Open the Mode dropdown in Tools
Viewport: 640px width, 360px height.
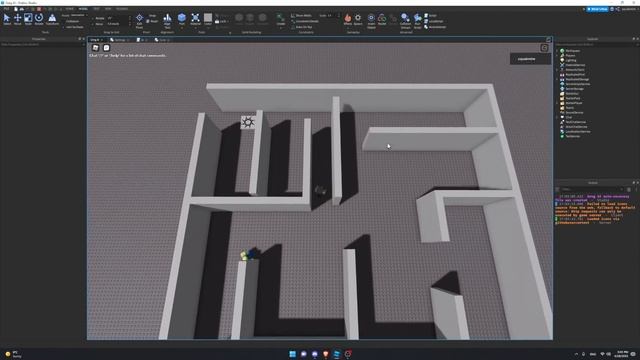(79, 16)
